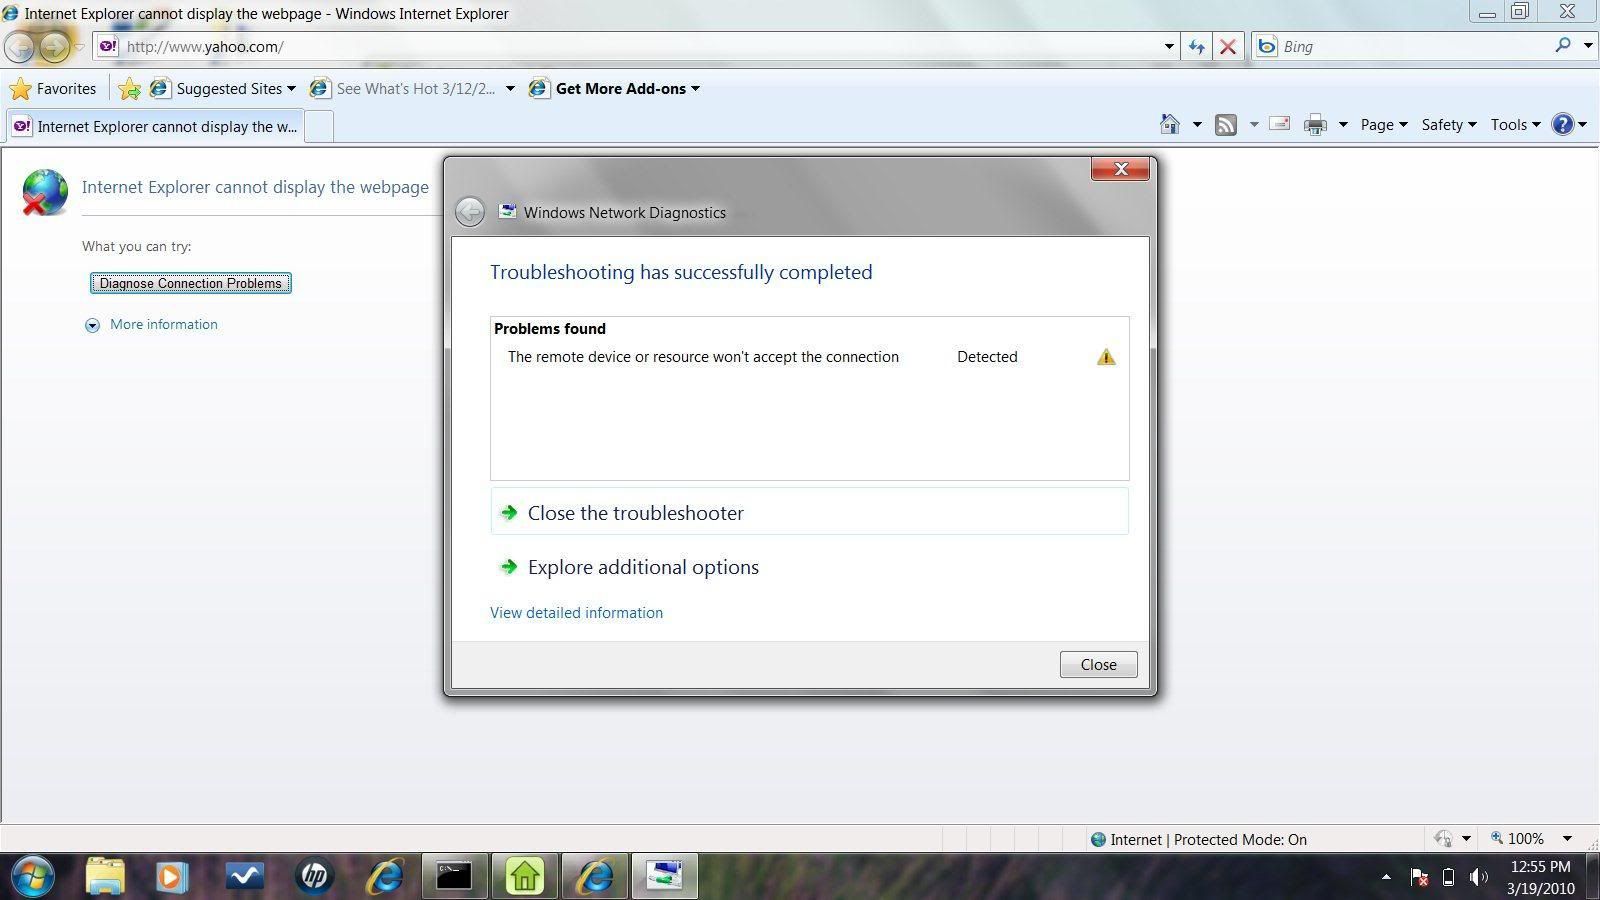This screenshot has width=1600, height=900.
Task: Click the Bing search magnifier icon
Action: (1563, 45)
